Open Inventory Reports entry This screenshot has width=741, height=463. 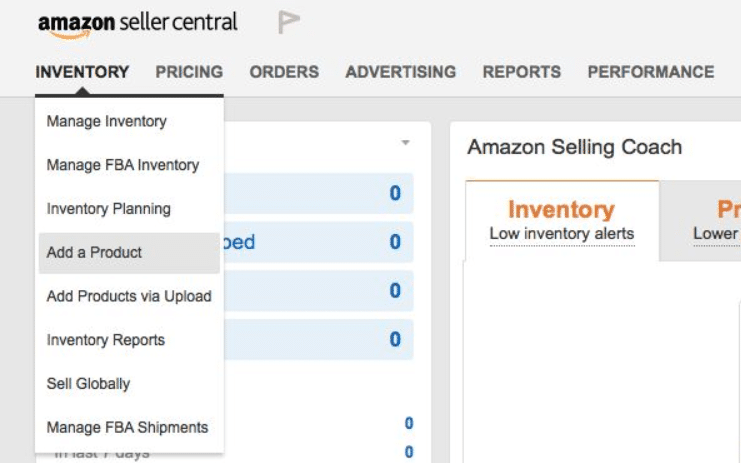[129, 340]
